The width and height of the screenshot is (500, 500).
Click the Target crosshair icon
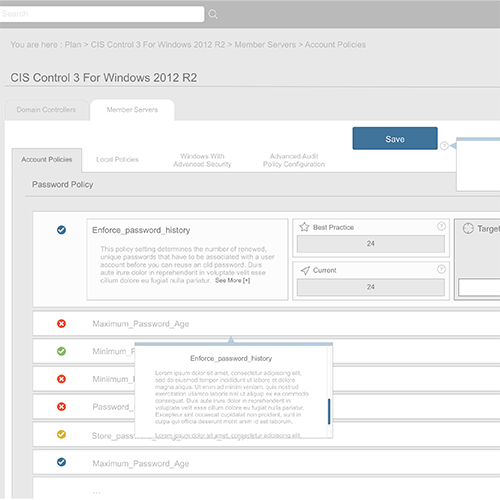pyautogui.click(x=468, y=228)
